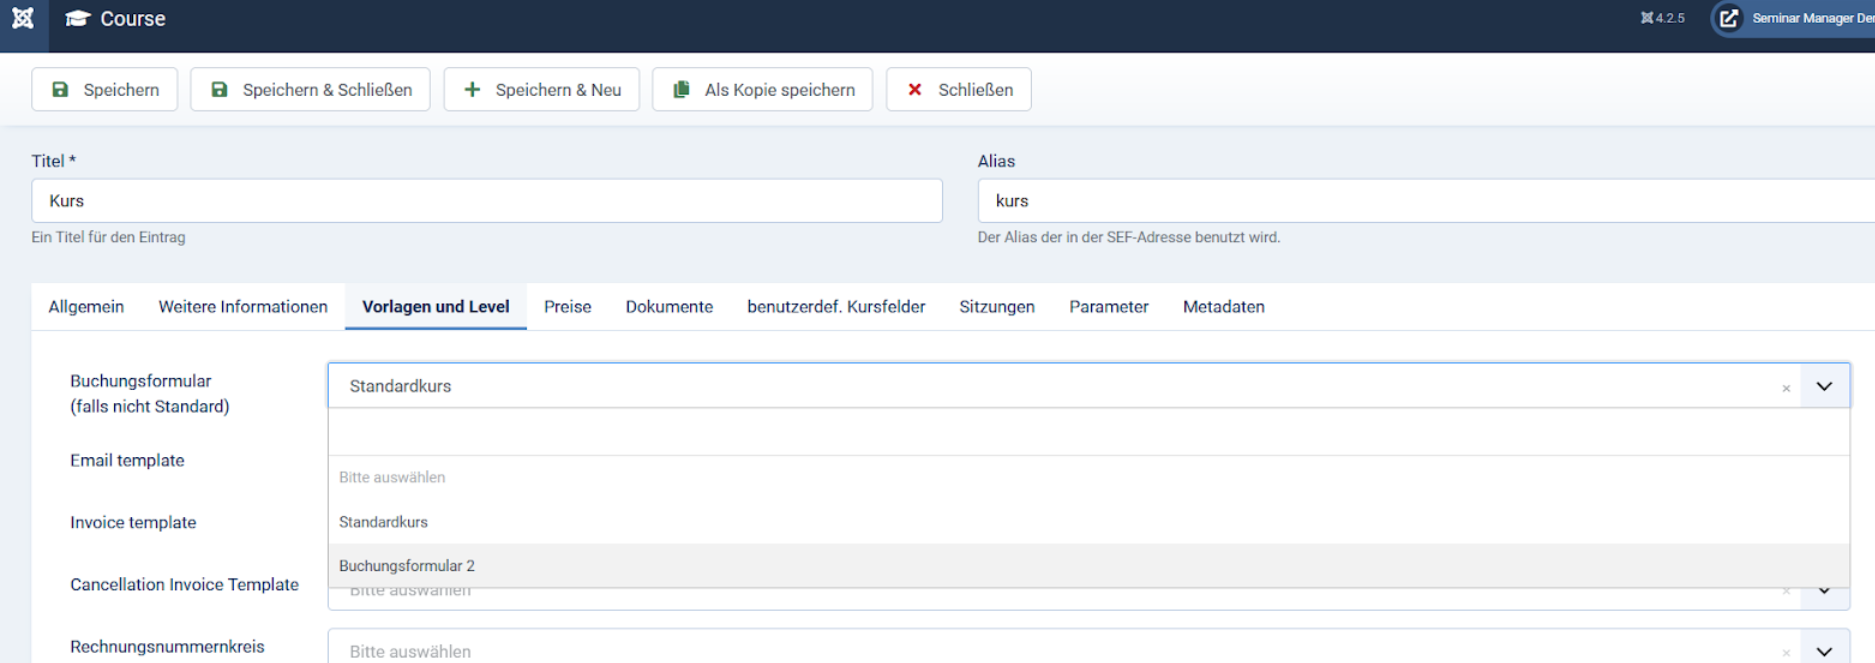The height and width of the screenshot is (663, 1875).
Task: Clear the Standardkurs selection with x
Action: 1785,388
